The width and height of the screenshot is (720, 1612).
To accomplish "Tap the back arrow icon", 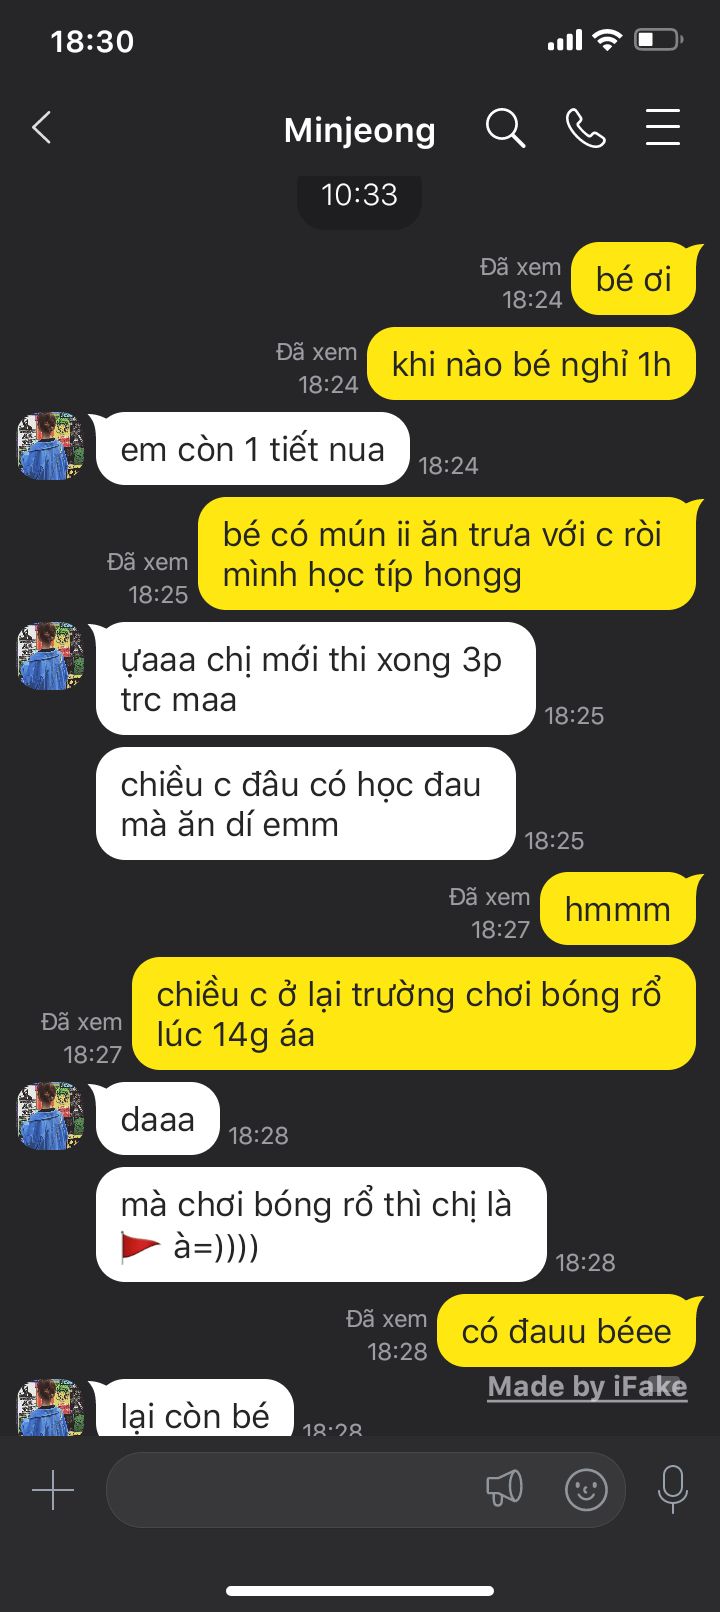I will click(41, 128).
